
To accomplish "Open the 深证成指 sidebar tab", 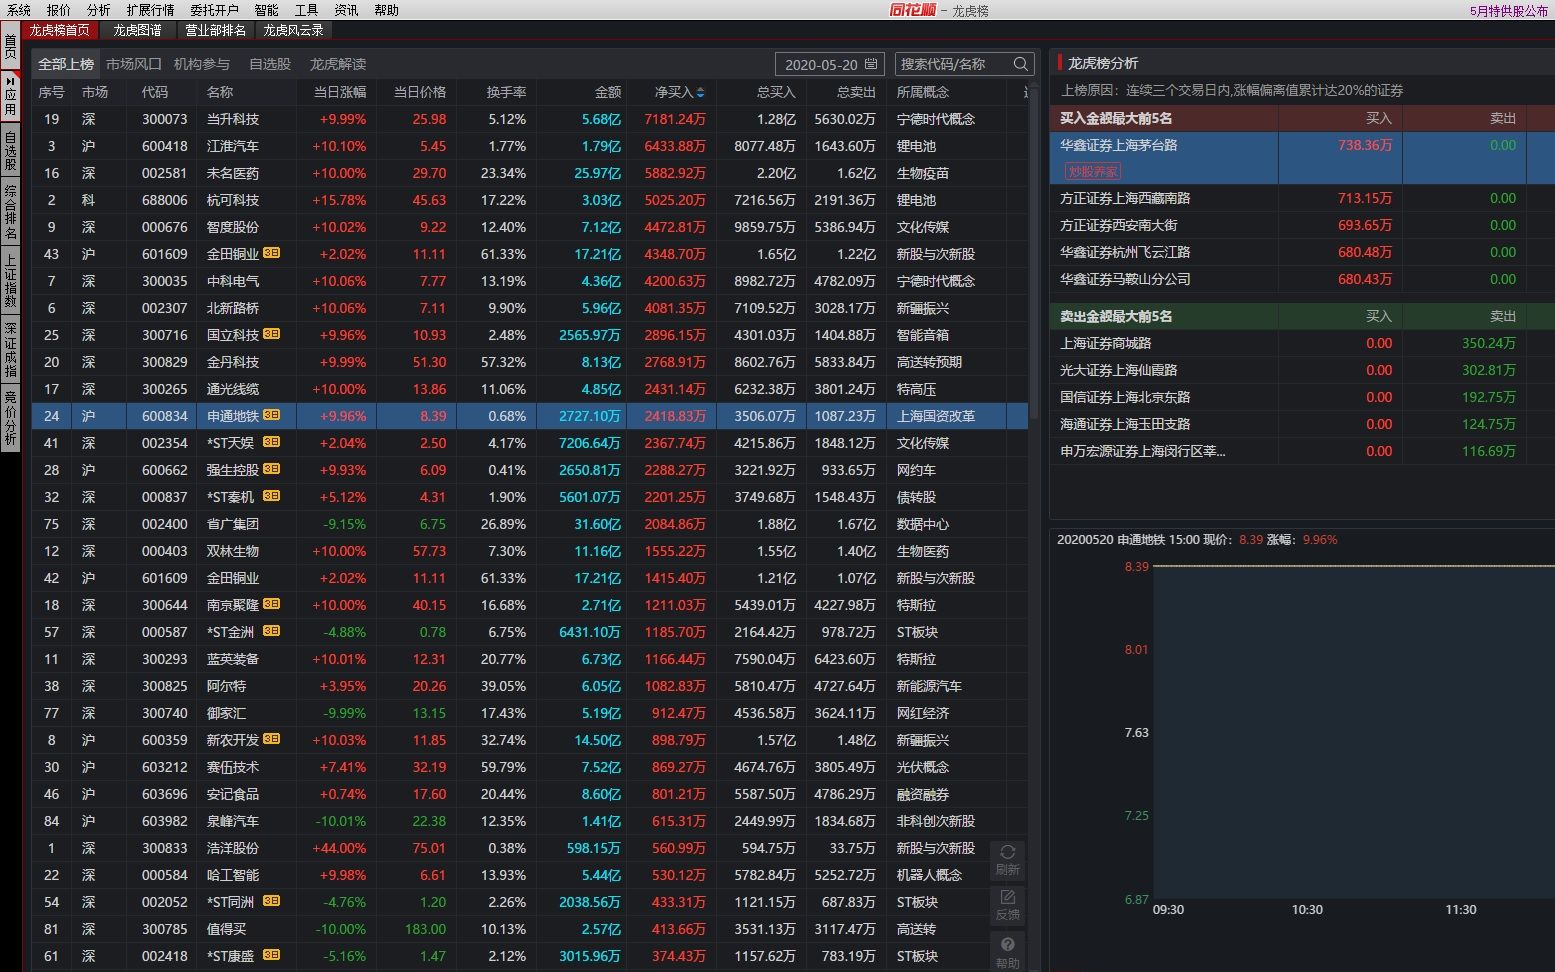I will (x=10, y=350).
